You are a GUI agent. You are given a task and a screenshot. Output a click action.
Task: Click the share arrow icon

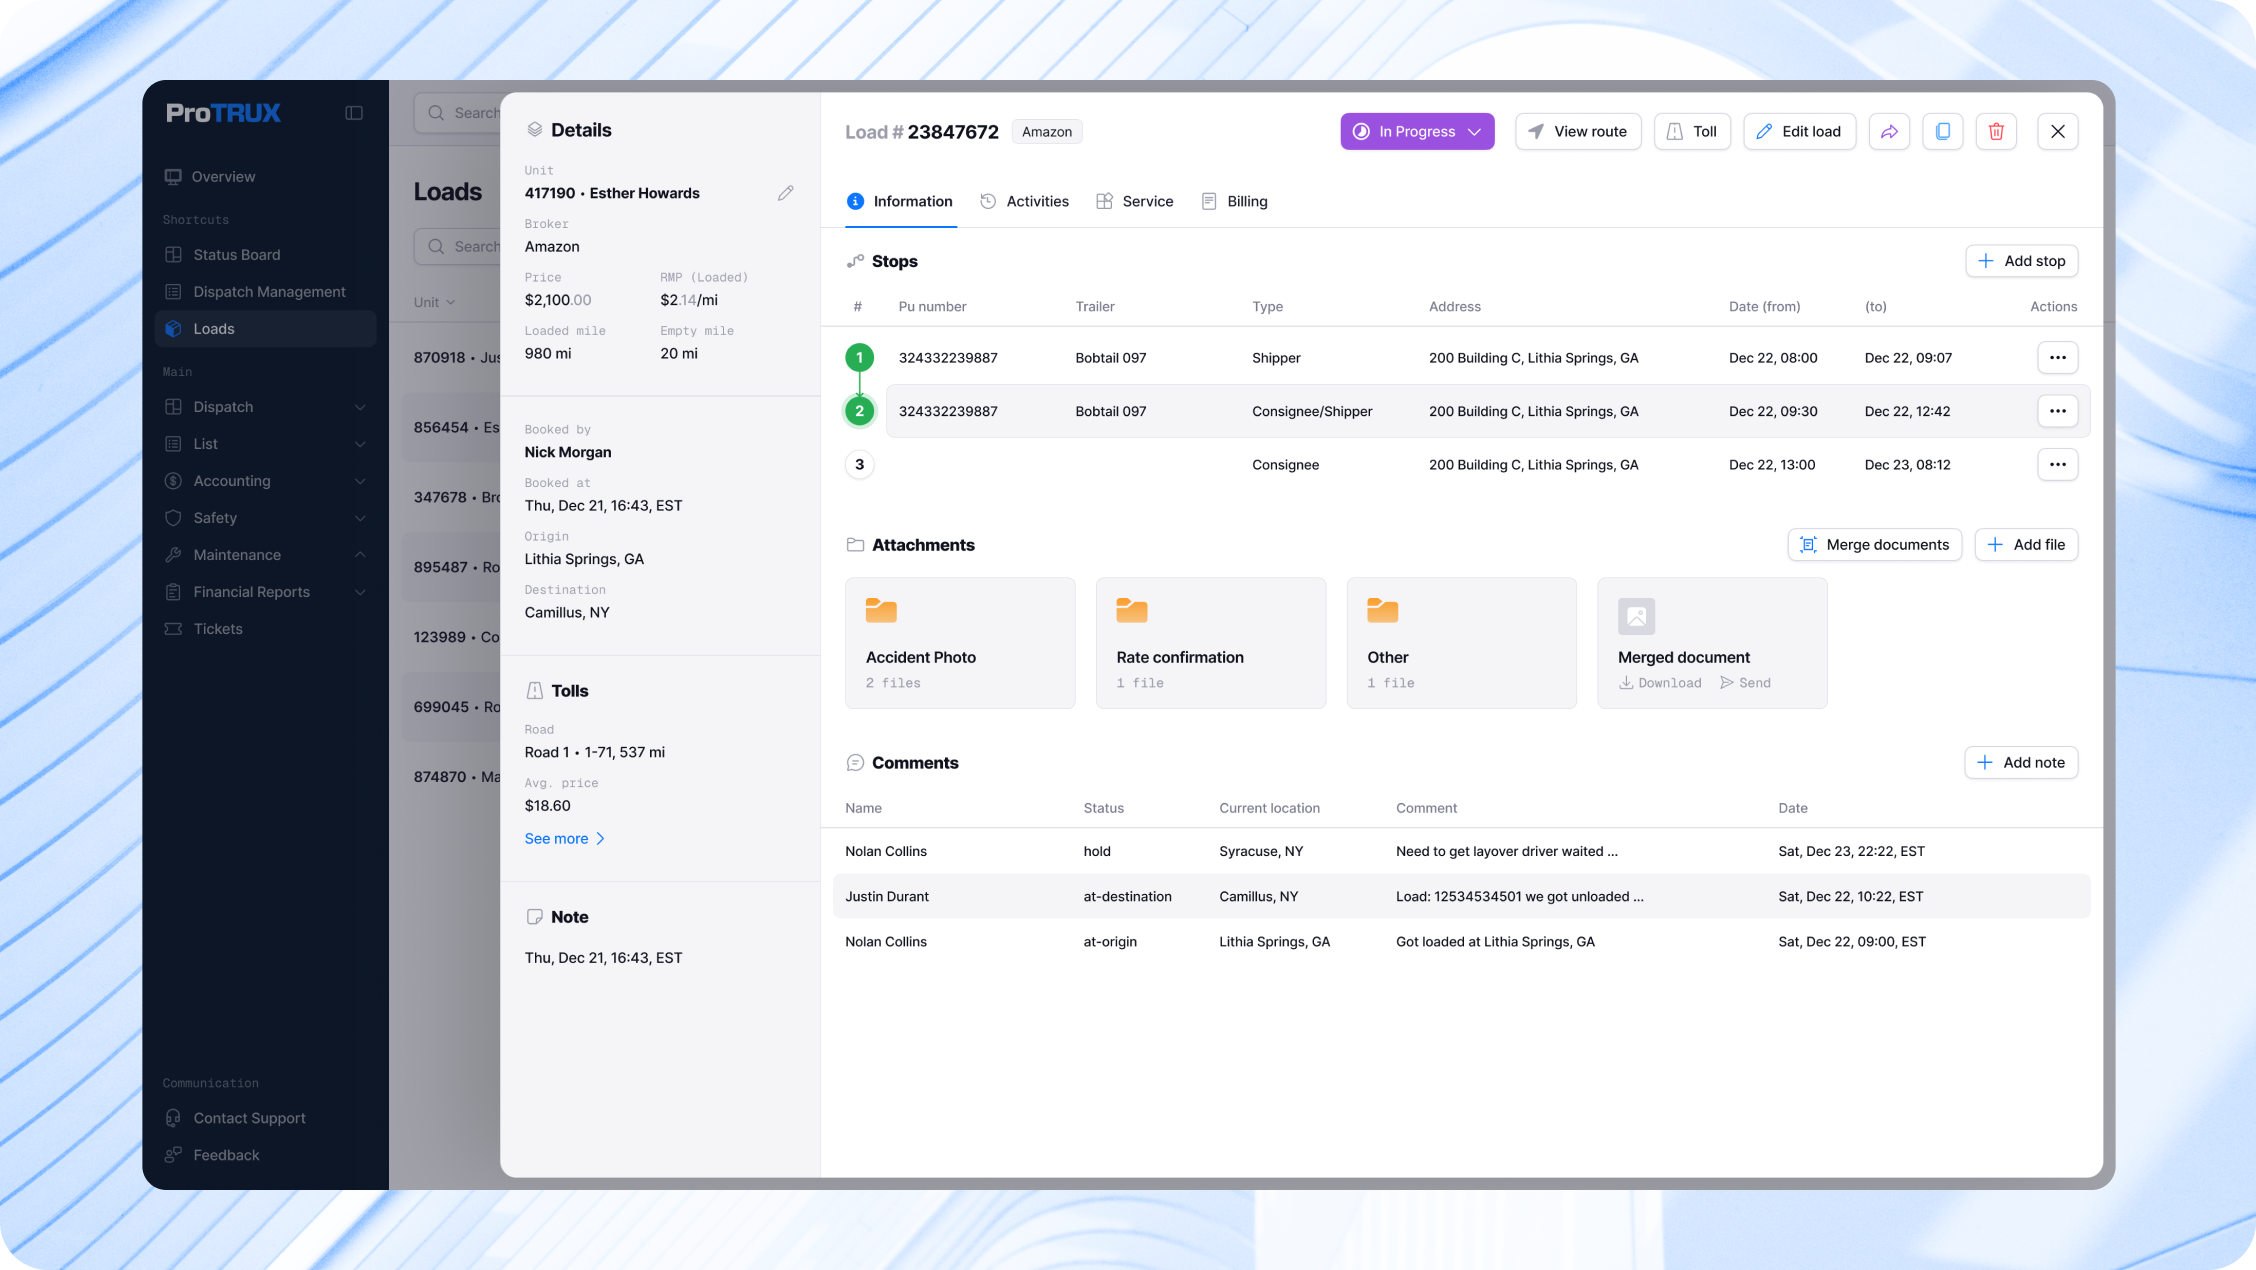[1889, 131]
